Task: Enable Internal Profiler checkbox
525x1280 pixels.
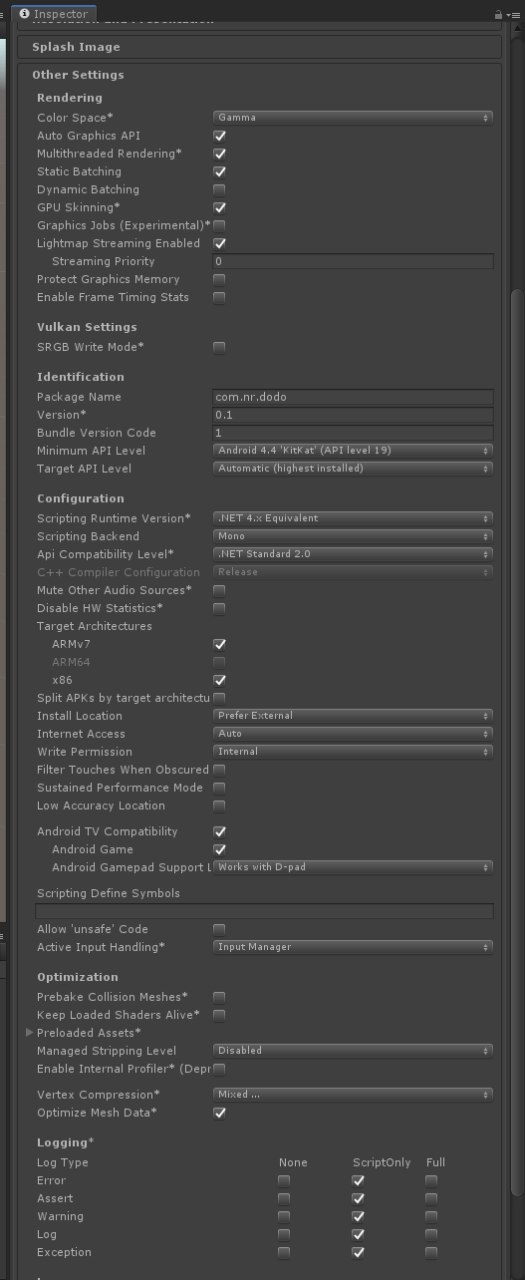Action: (219, 1069)
